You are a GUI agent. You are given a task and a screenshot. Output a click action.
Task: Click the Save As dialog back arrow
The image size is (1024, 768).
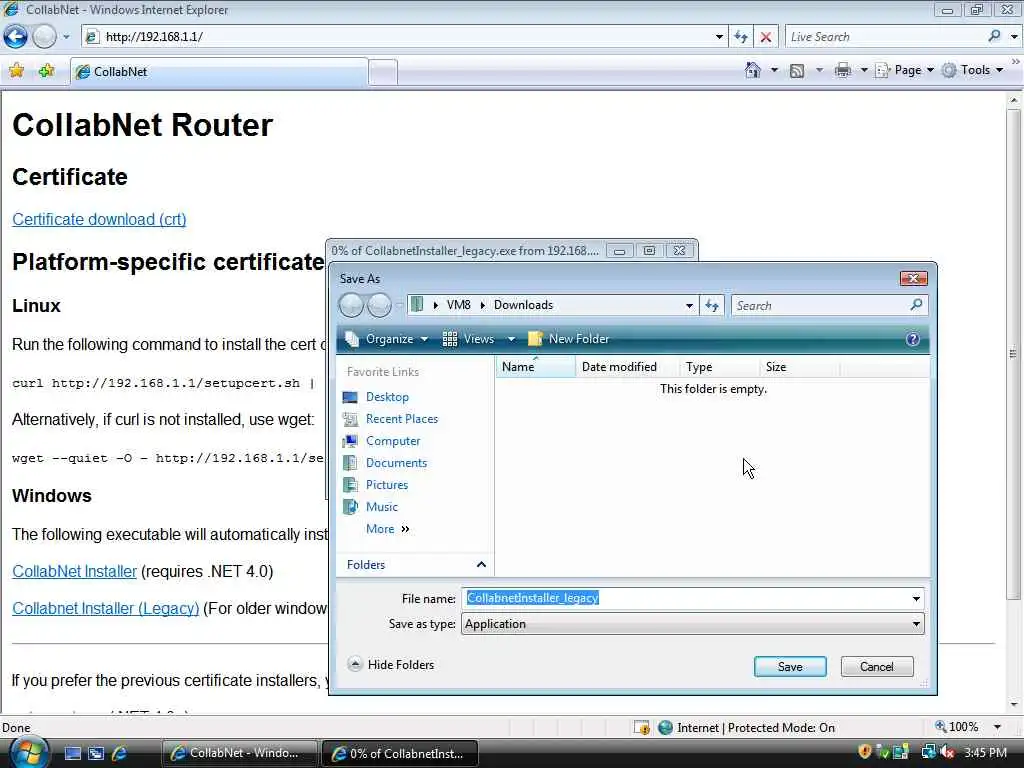(351, 305)
